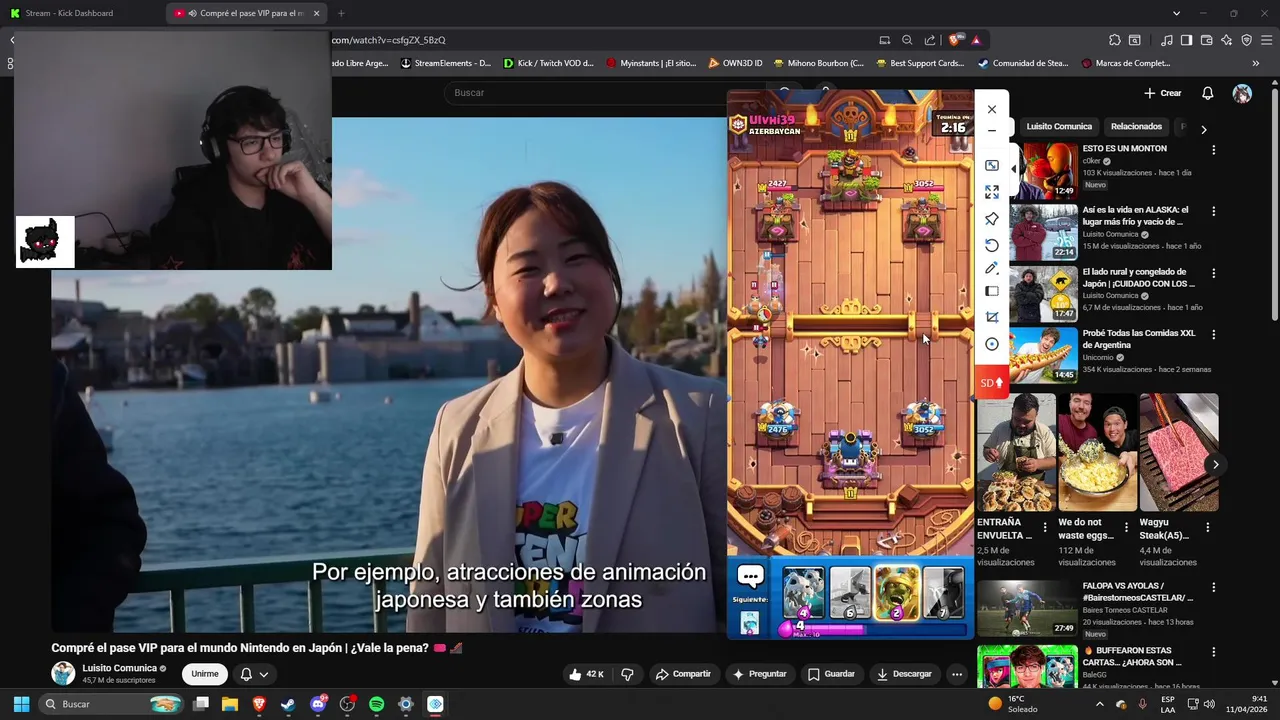Open options for Comidas XXL Argentina video
Screen dimensions: 1280x720
coord(1214,335)
